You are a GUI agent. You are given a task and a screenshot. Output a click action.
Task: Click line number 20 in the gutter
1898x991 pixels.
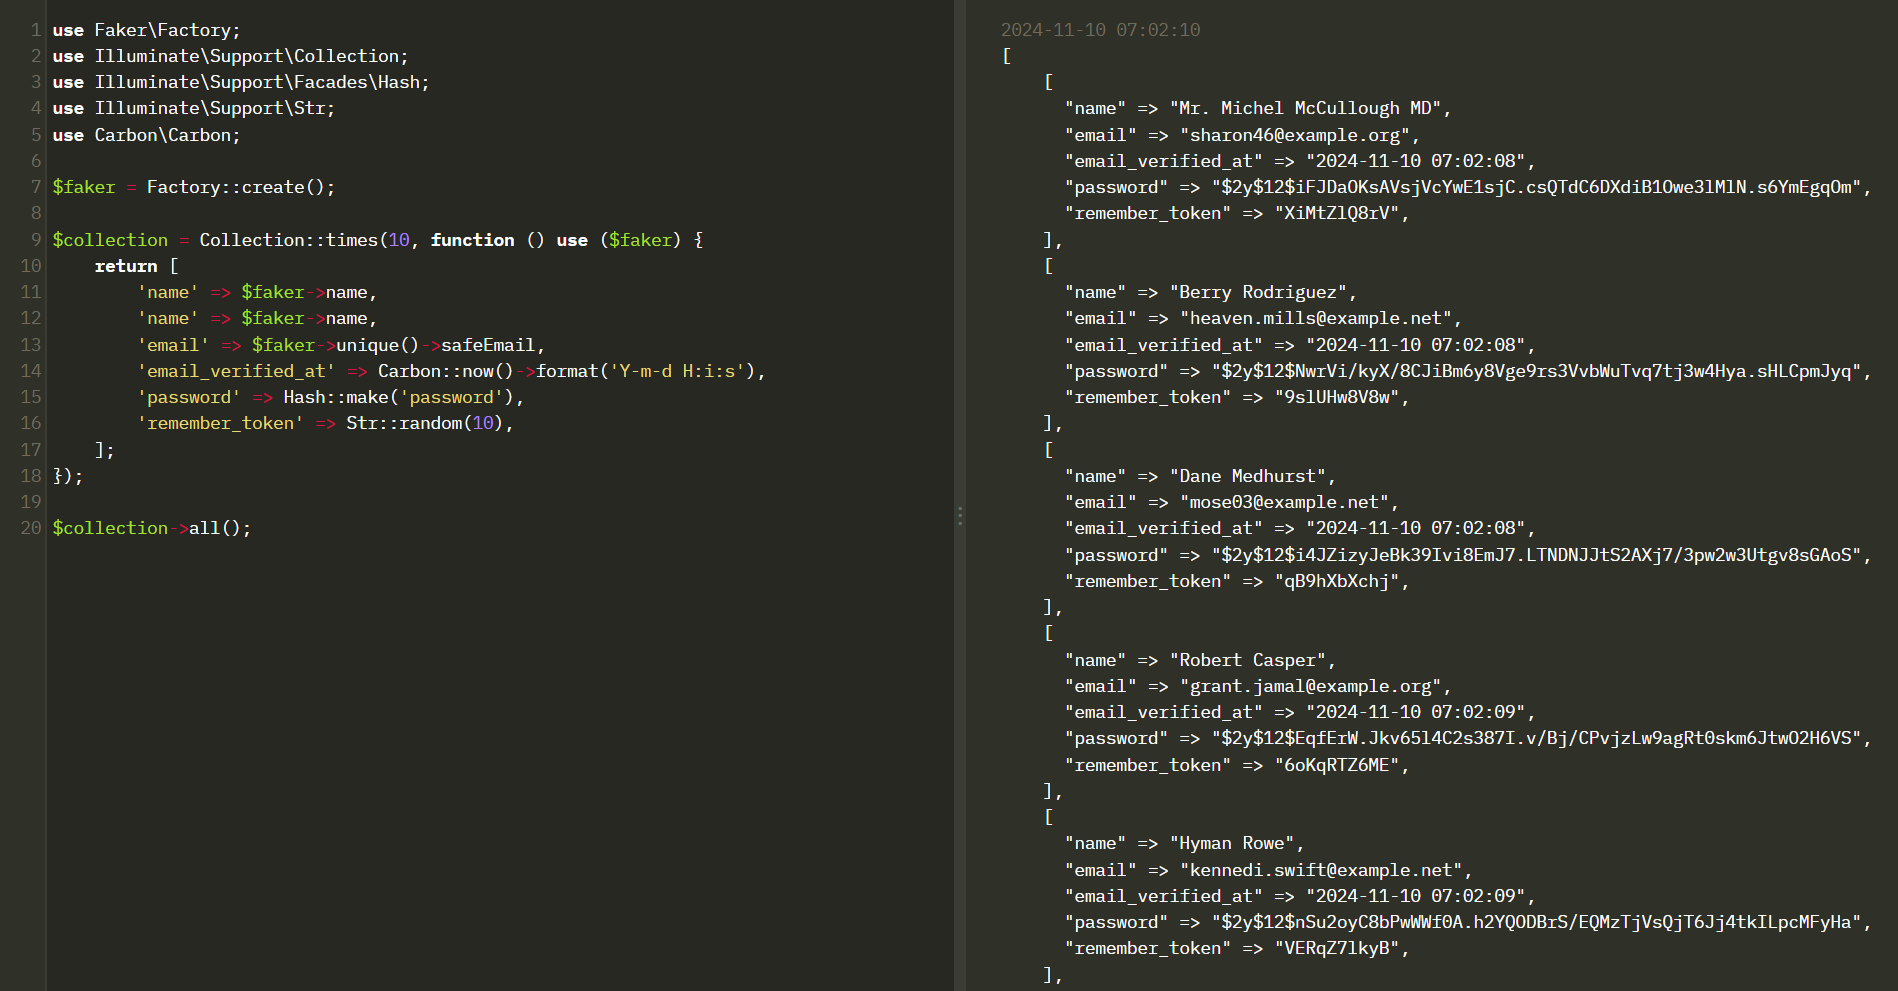pos(31,528)
